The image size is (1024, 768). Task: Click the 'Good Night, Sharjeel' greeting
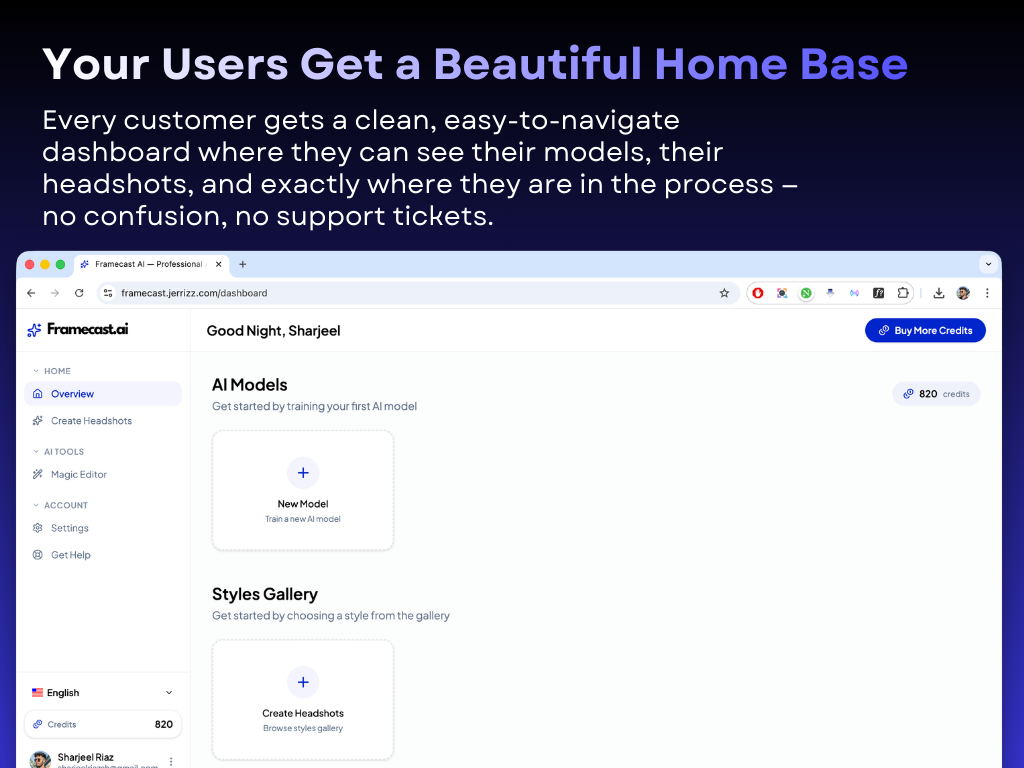pyautogui.click(x=274, y=330)
